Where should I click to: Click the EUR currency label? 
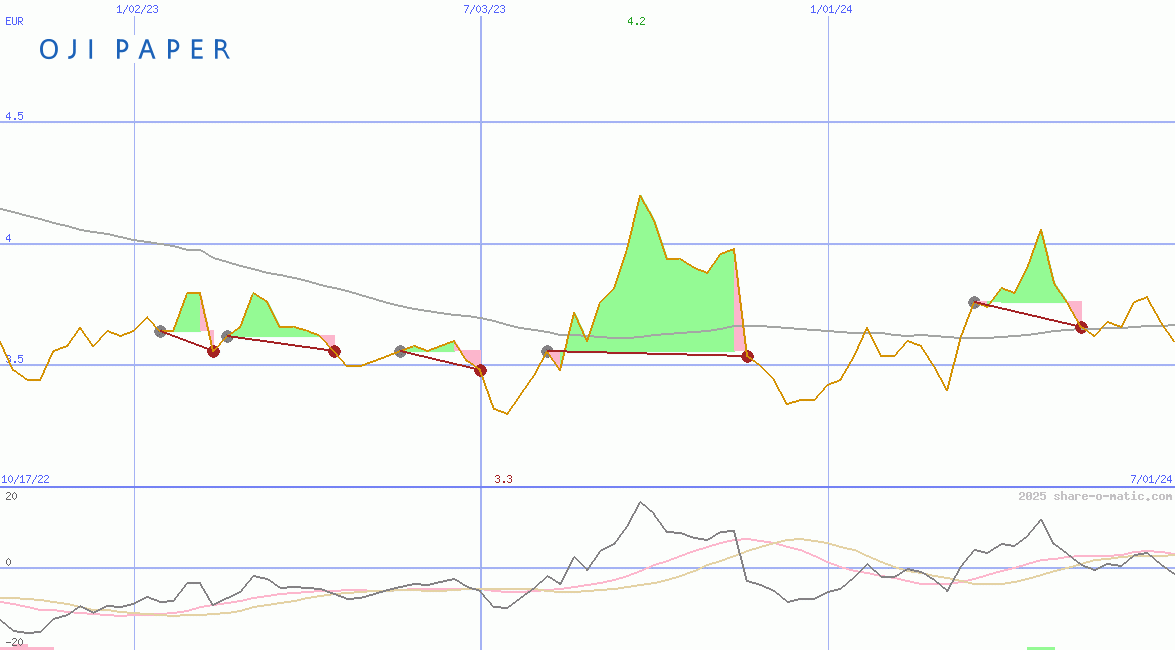[14, 20]
